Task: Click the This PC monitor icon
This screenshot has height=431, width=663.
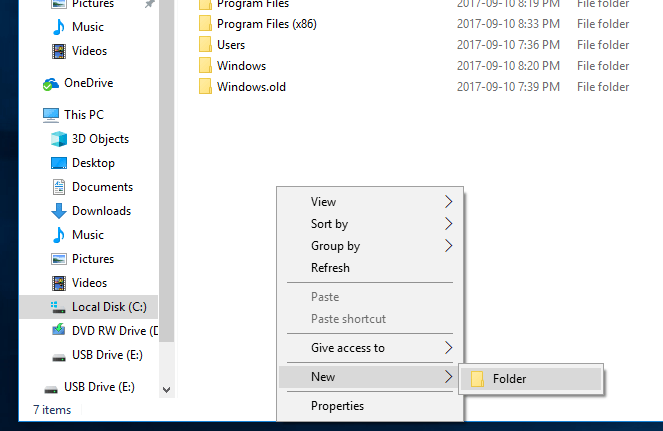Action: point(51,115)
